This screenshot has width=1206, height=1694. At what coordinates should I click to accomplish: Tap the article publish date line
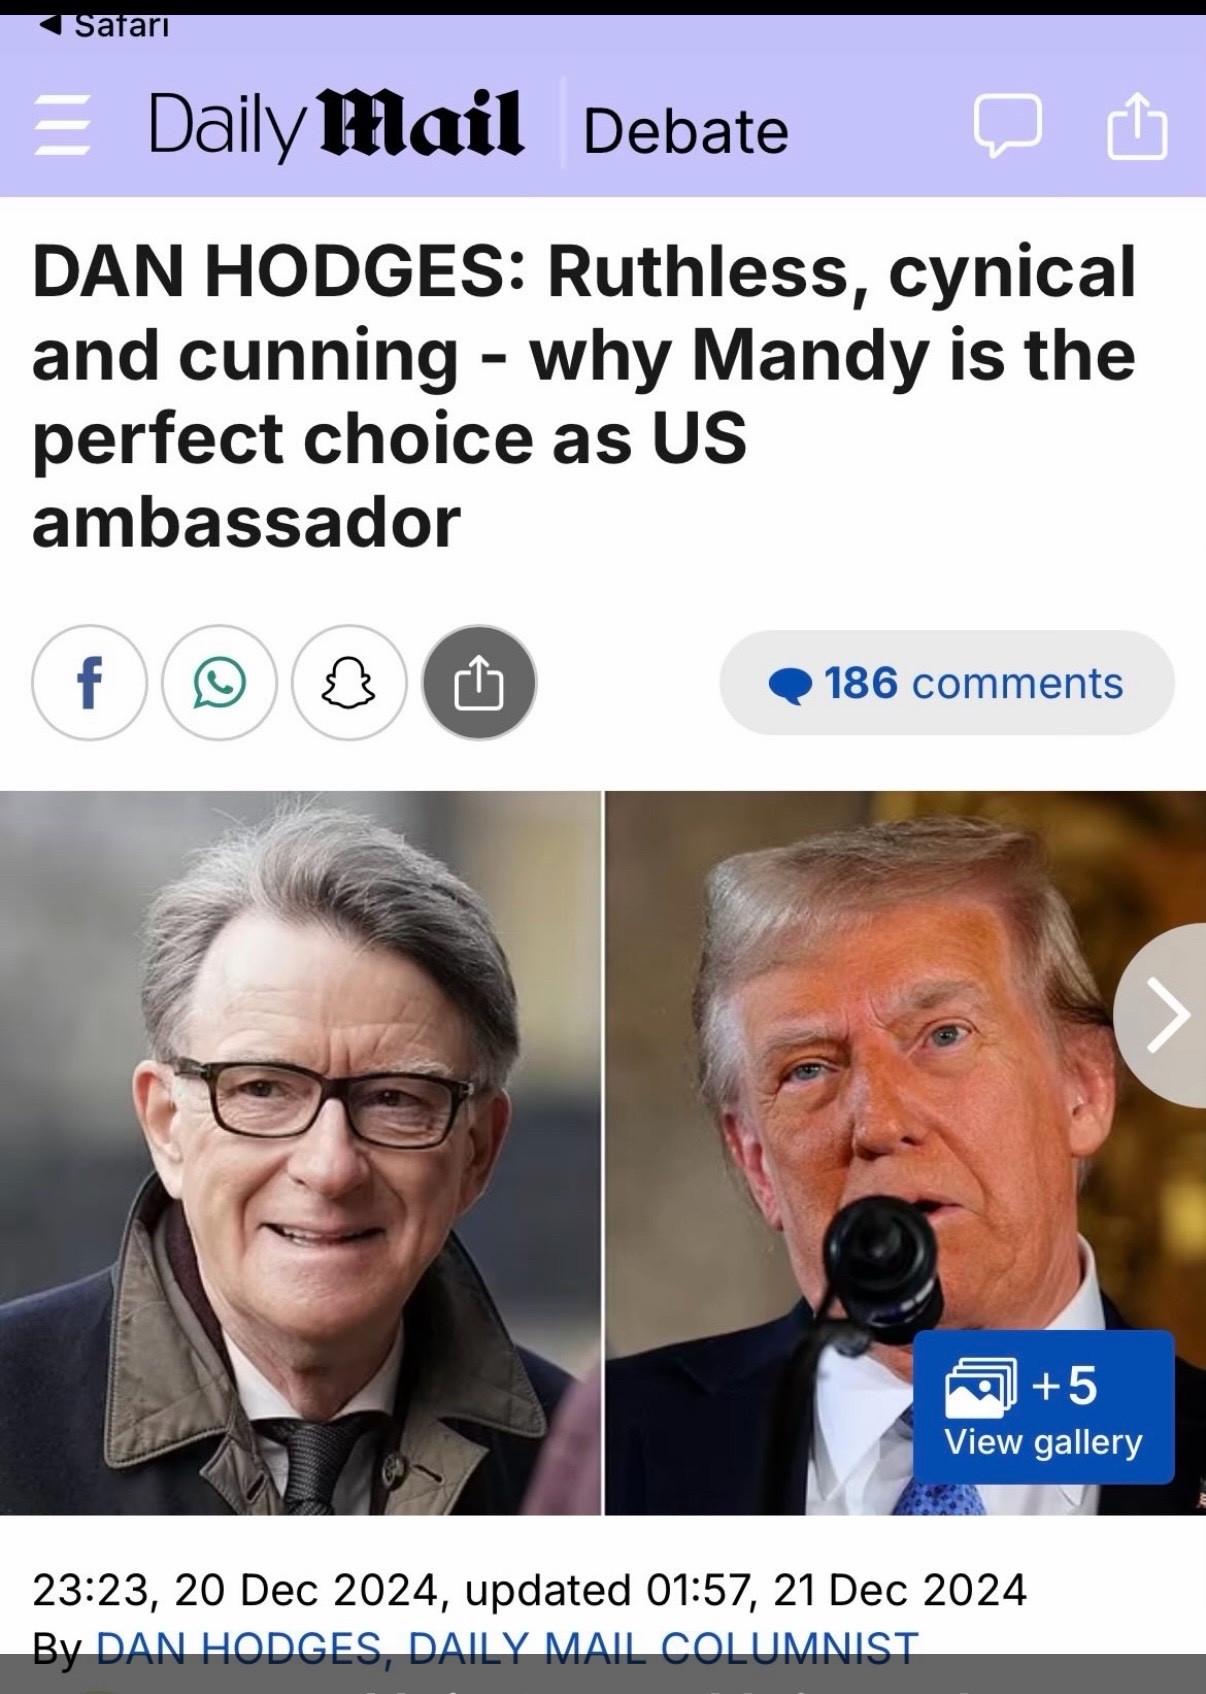tap(529, 1589)
